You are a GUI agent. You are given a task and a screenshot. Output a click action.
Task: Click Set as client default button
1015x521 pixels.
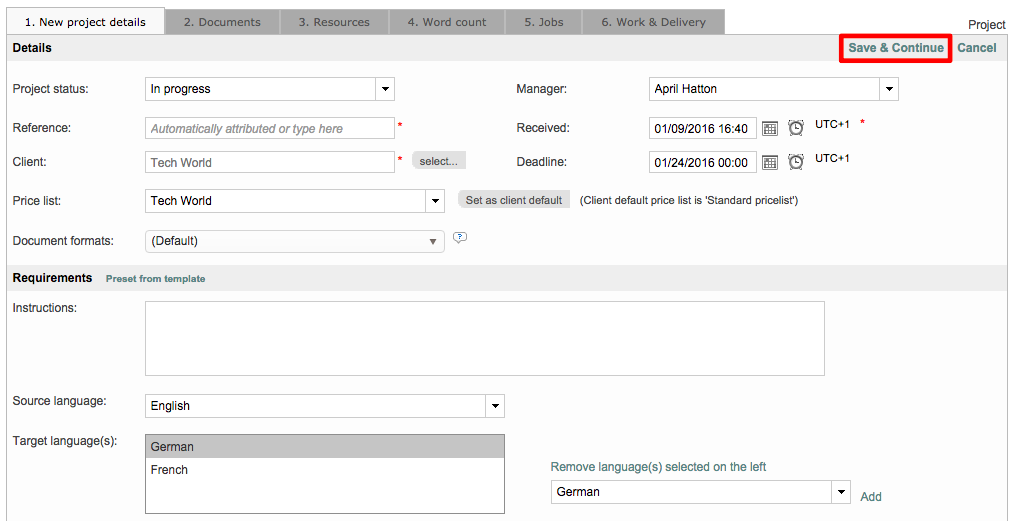click(x=514, y=200)
